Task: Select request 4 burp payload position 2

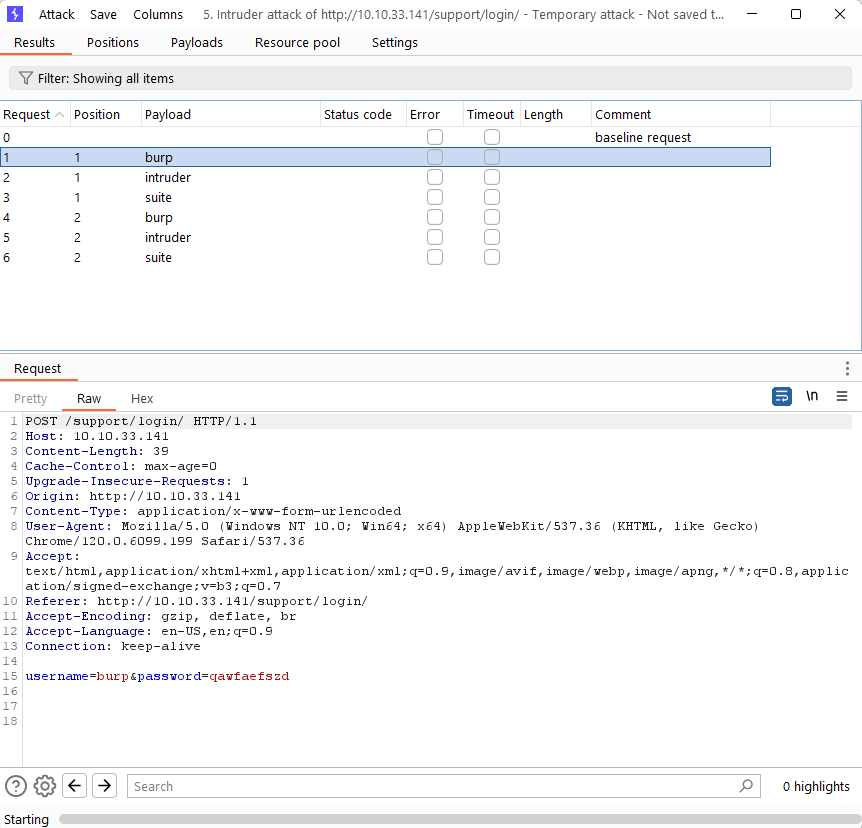Action: coord(385,217)
